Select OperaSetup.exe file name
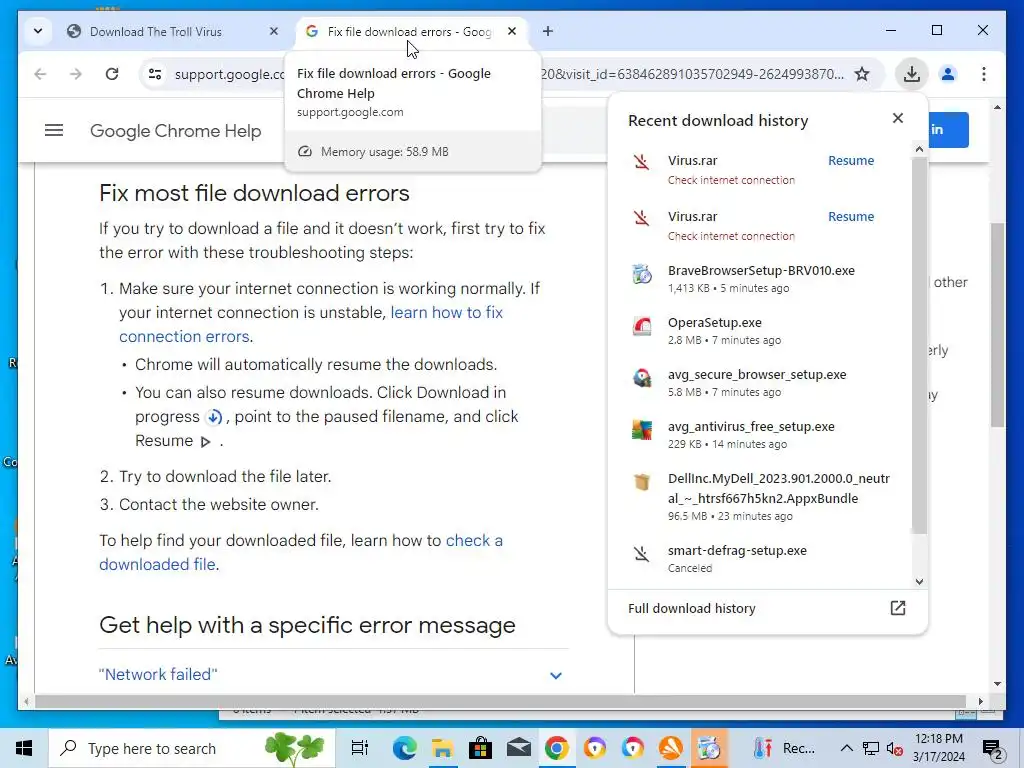 pyautogui.click(x=714, y=323)
